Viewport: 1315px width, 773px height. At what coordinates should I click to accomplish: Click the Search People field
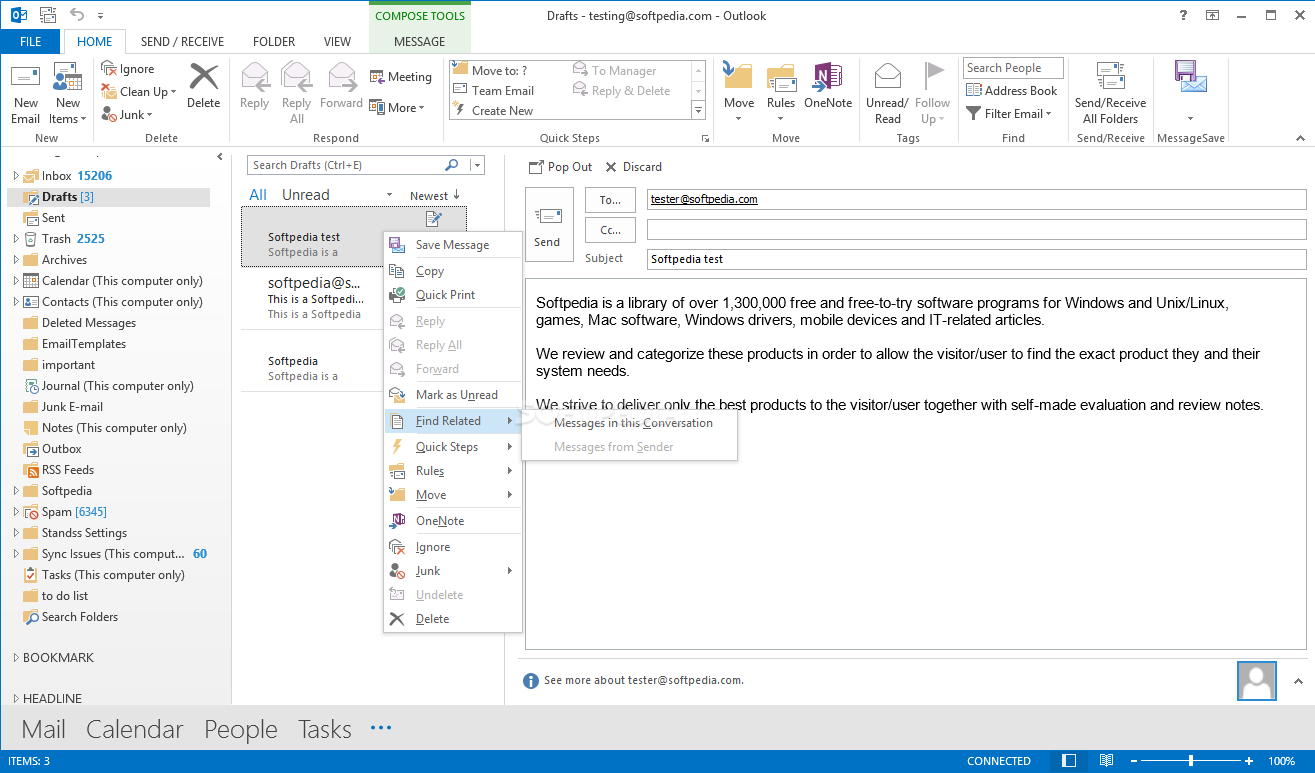1013,68
